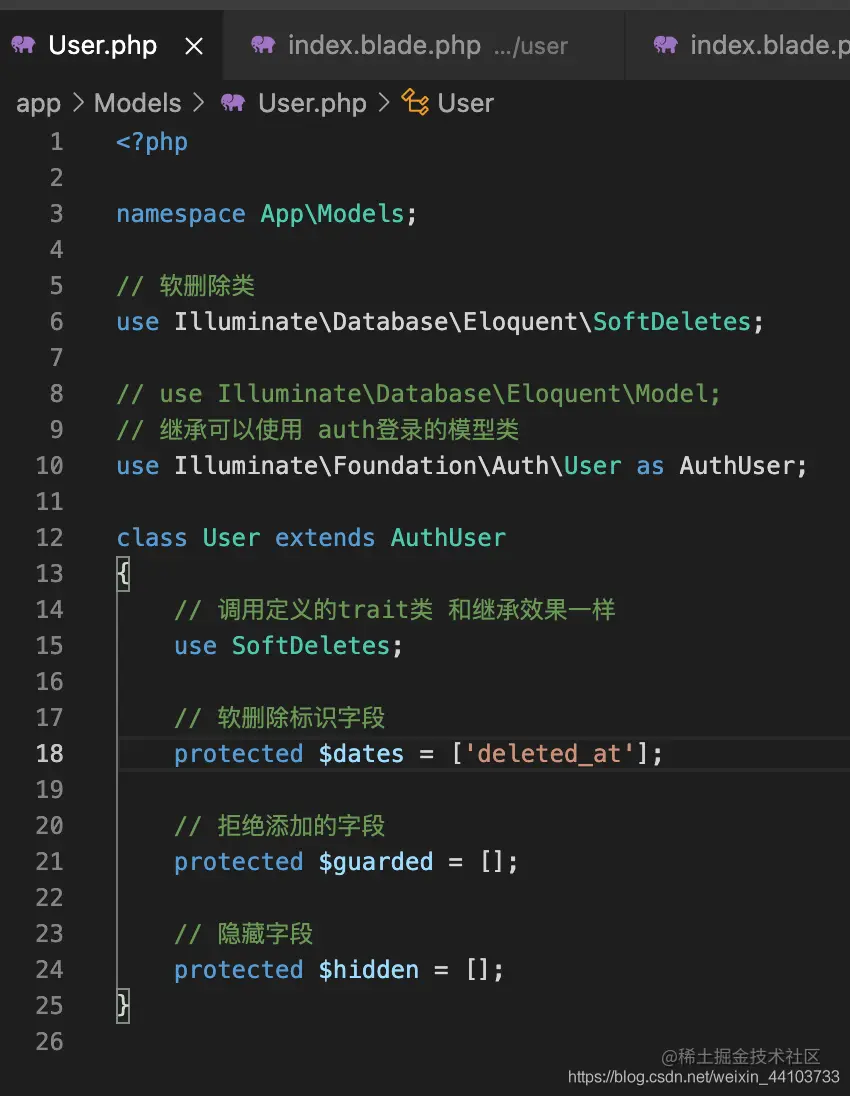
Task: Close the User.php tab
Action: point(194,46)
